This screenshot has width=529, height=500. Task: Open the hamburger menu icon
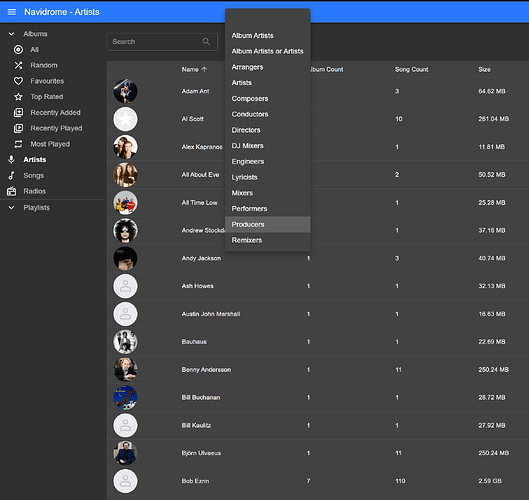(x=11, y=12)
